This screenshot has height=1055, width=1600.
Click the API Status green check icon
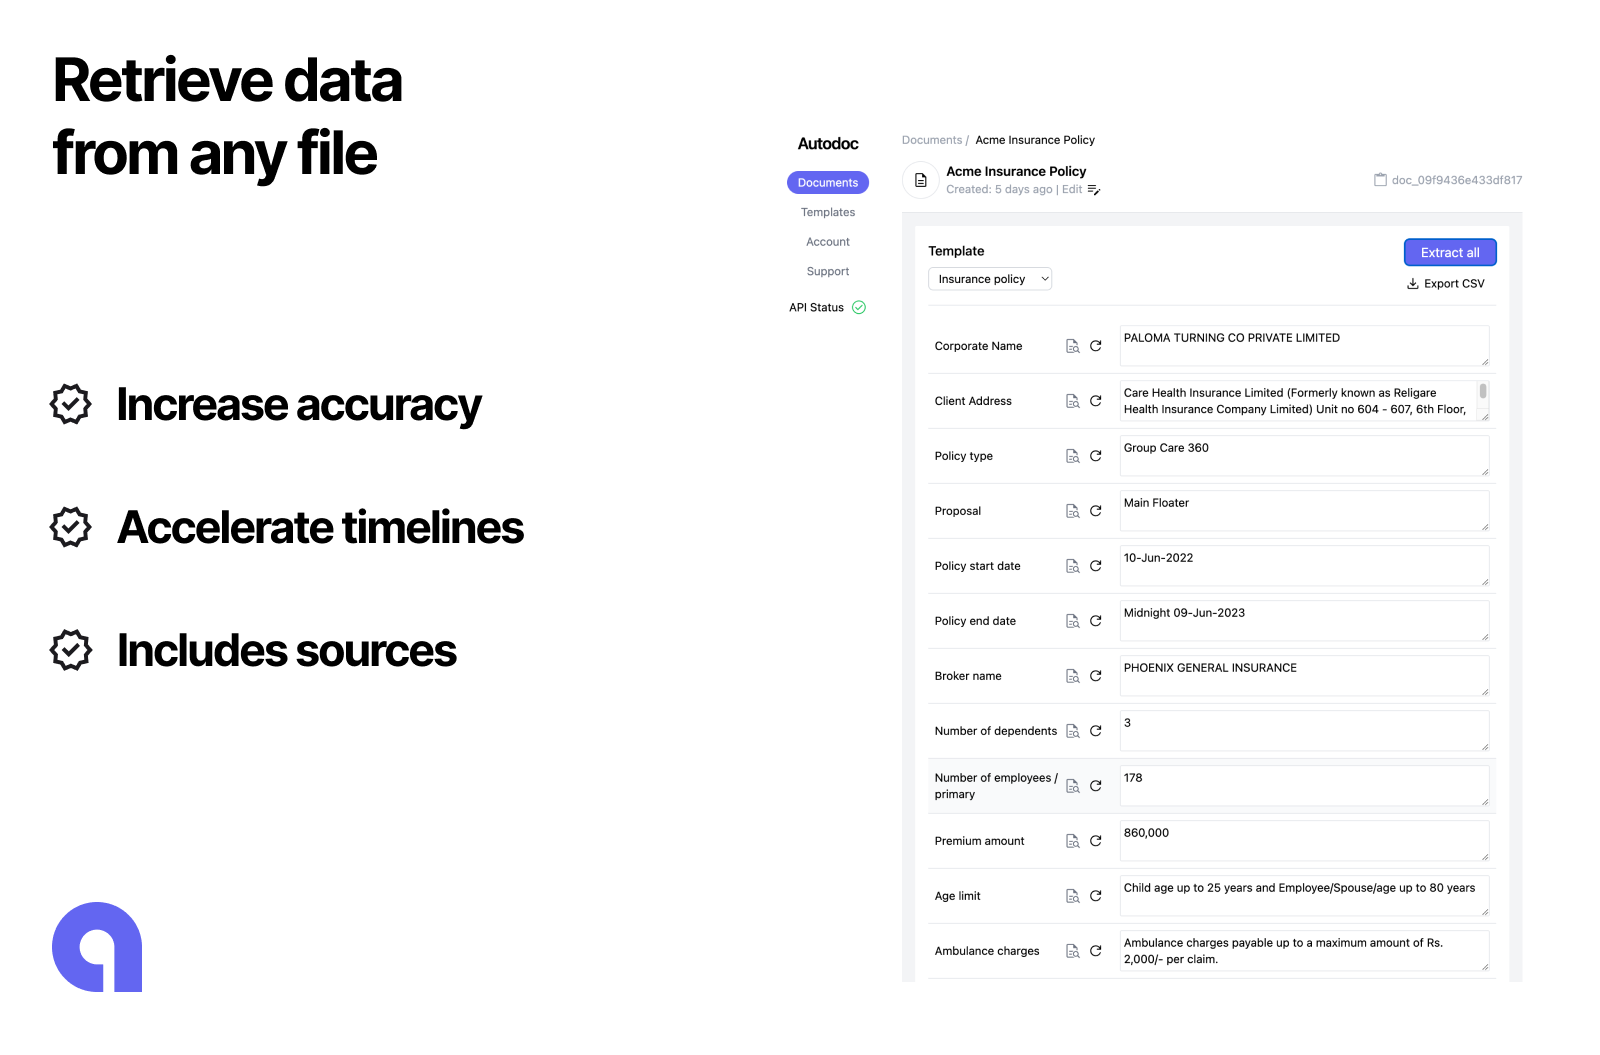(x=859, y=307)
